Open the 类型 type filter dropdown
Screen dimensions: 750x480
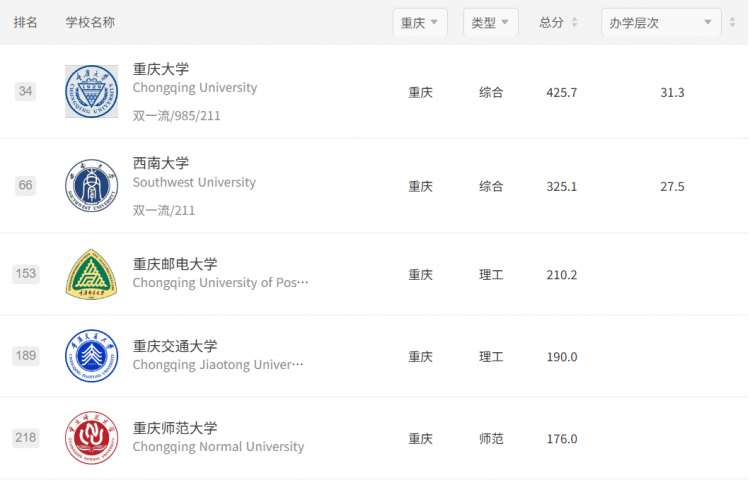point(491,22)
